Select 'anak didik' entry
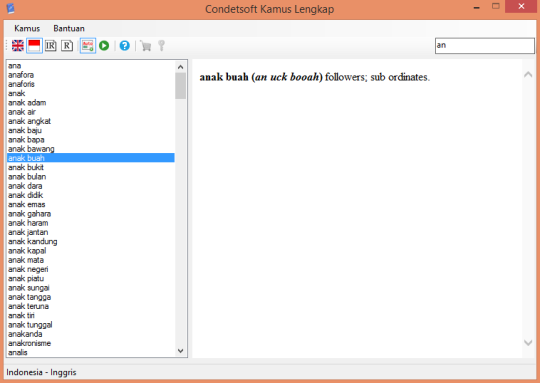The width and height of the screenshot is (540, 383). pos(91,195)
